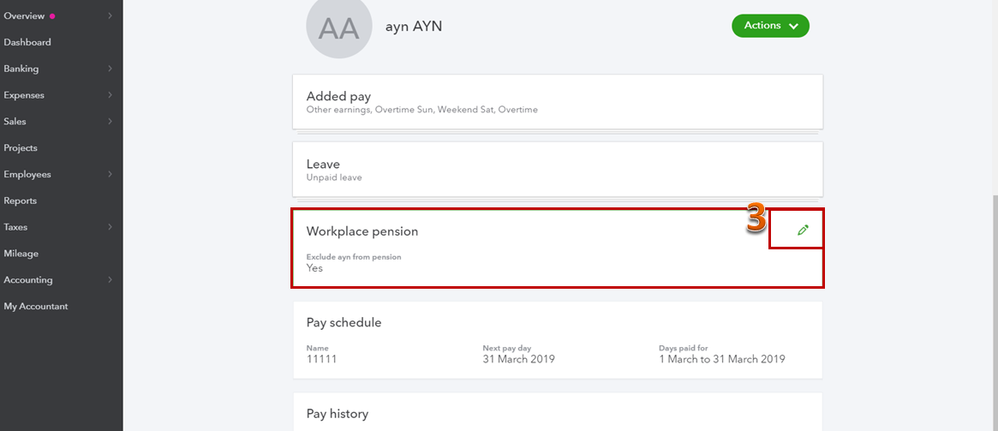Select Mileage in the sidebar
The width and height of the screenshot is (998, 431).
click(21, 253)
